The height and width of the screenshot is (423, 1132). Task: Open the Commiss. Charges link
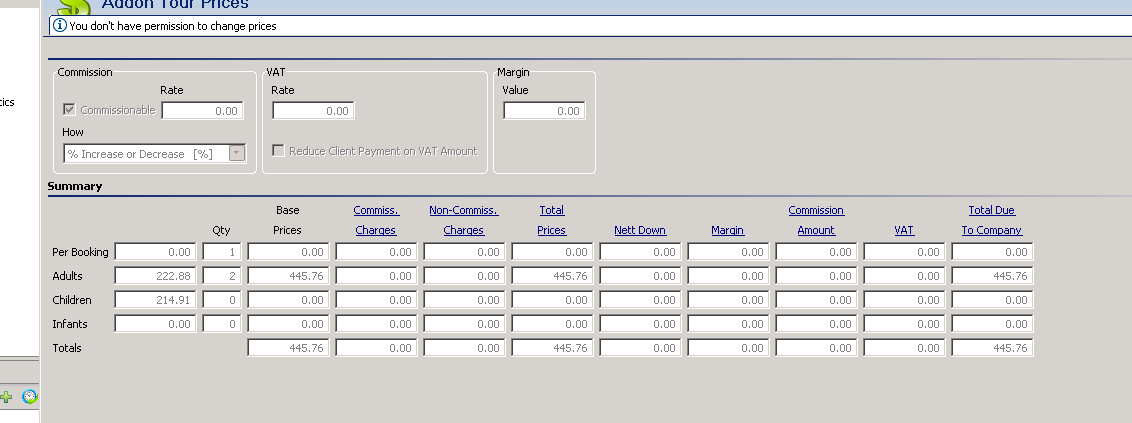click(376, 220)
